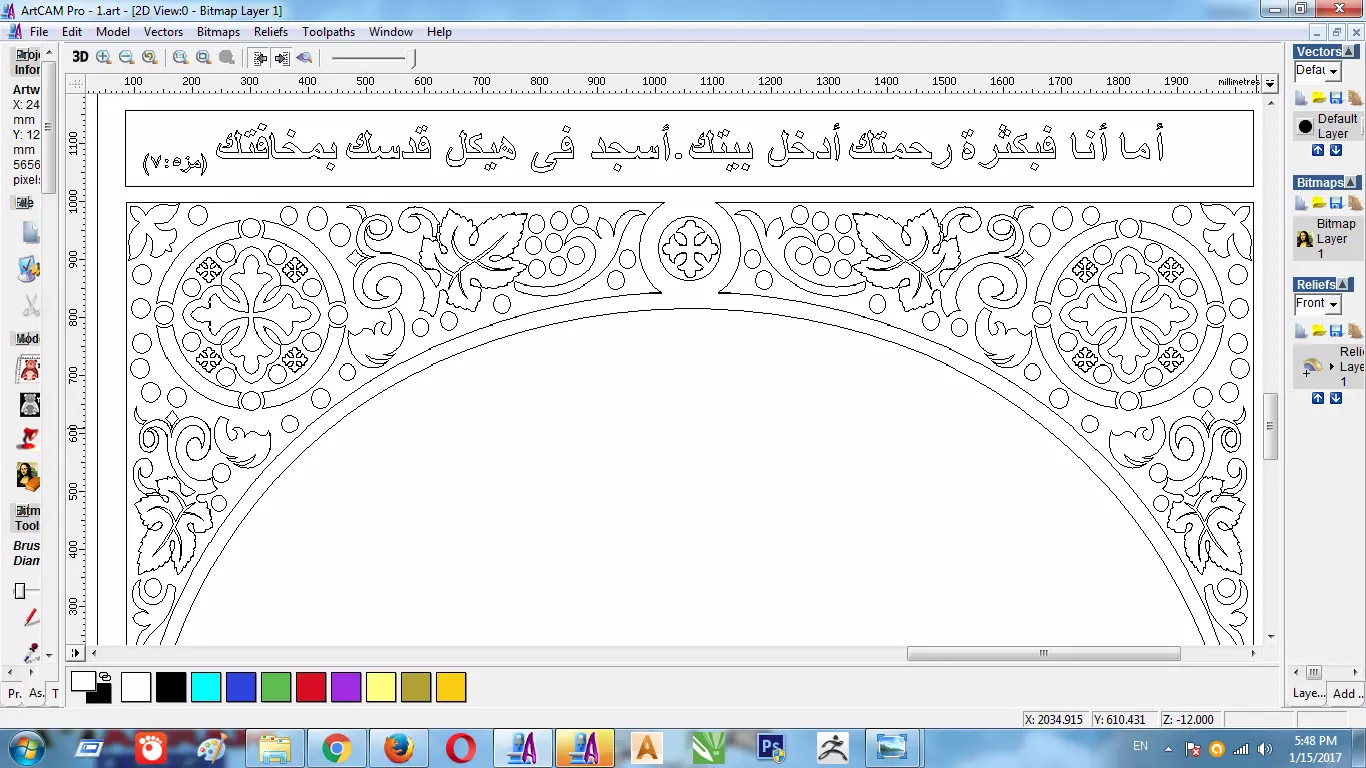The image size is (1366, 768).
Task: Click the open folder icon in Bitmaps panel
Action: [1319, 203]
